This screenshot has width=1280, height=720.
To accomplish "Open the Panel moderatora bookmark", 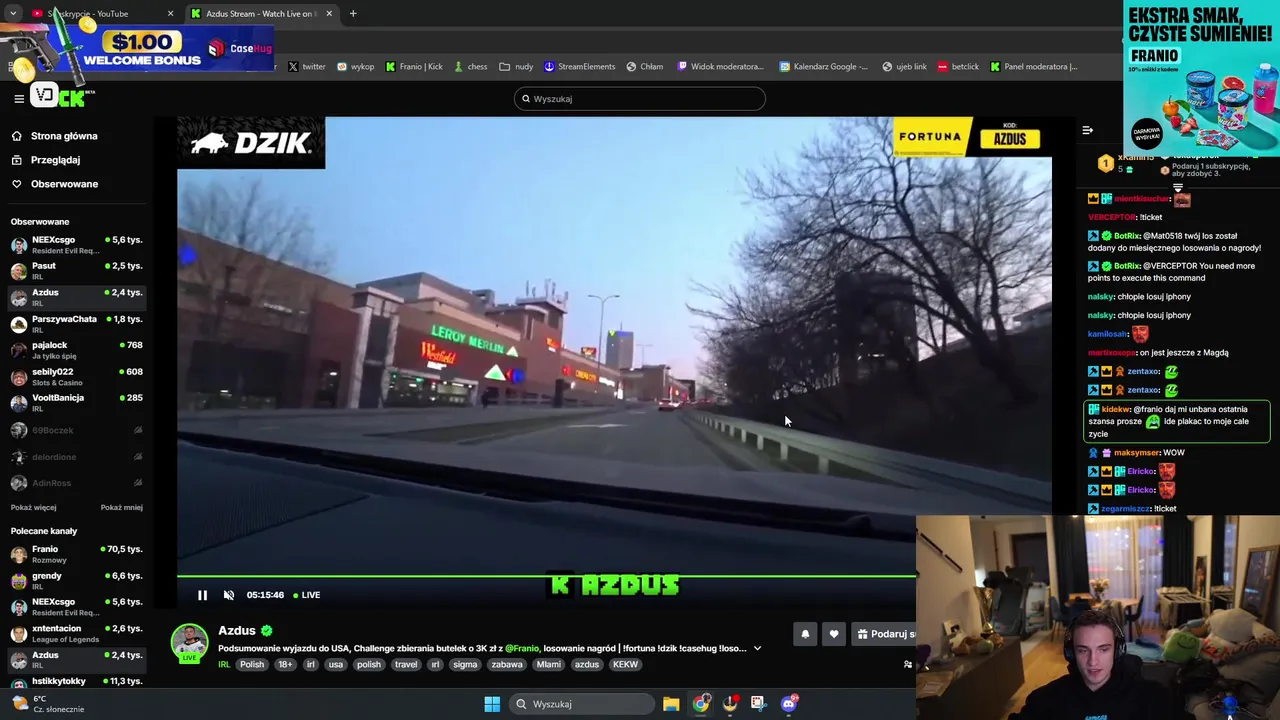I will pos(1034,67).
